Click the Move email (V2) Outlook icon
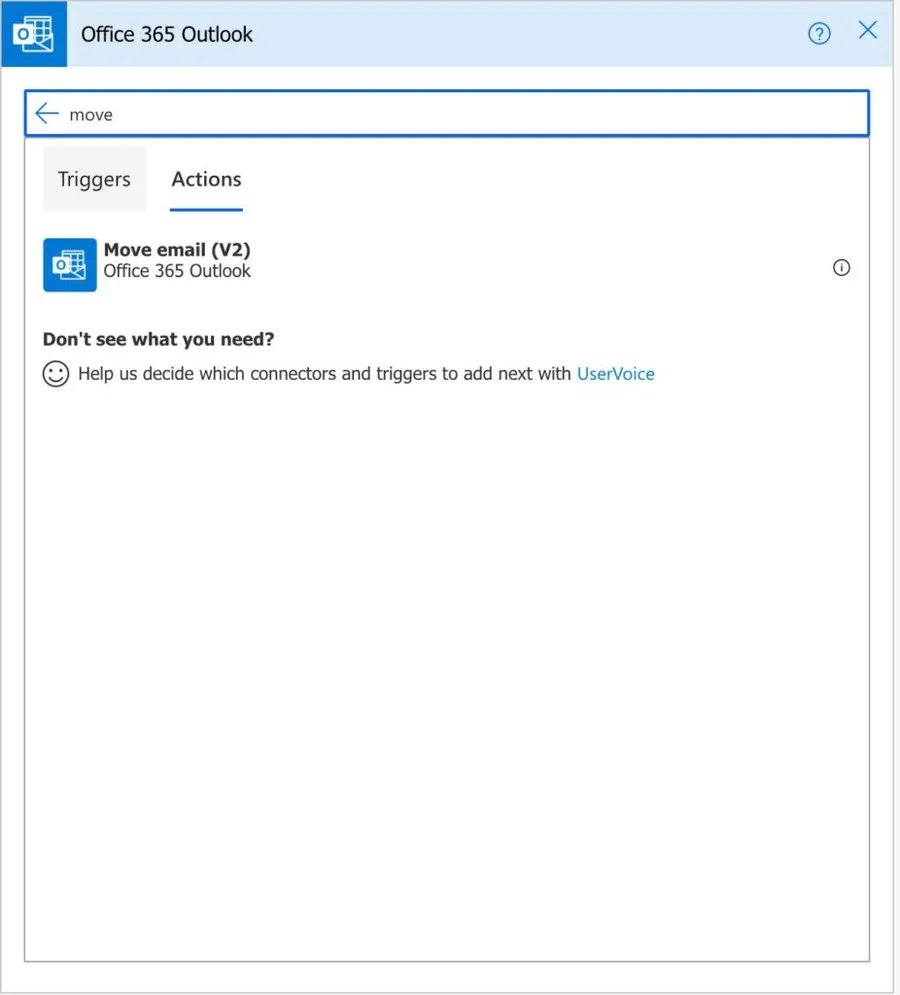 click(70, 265)
